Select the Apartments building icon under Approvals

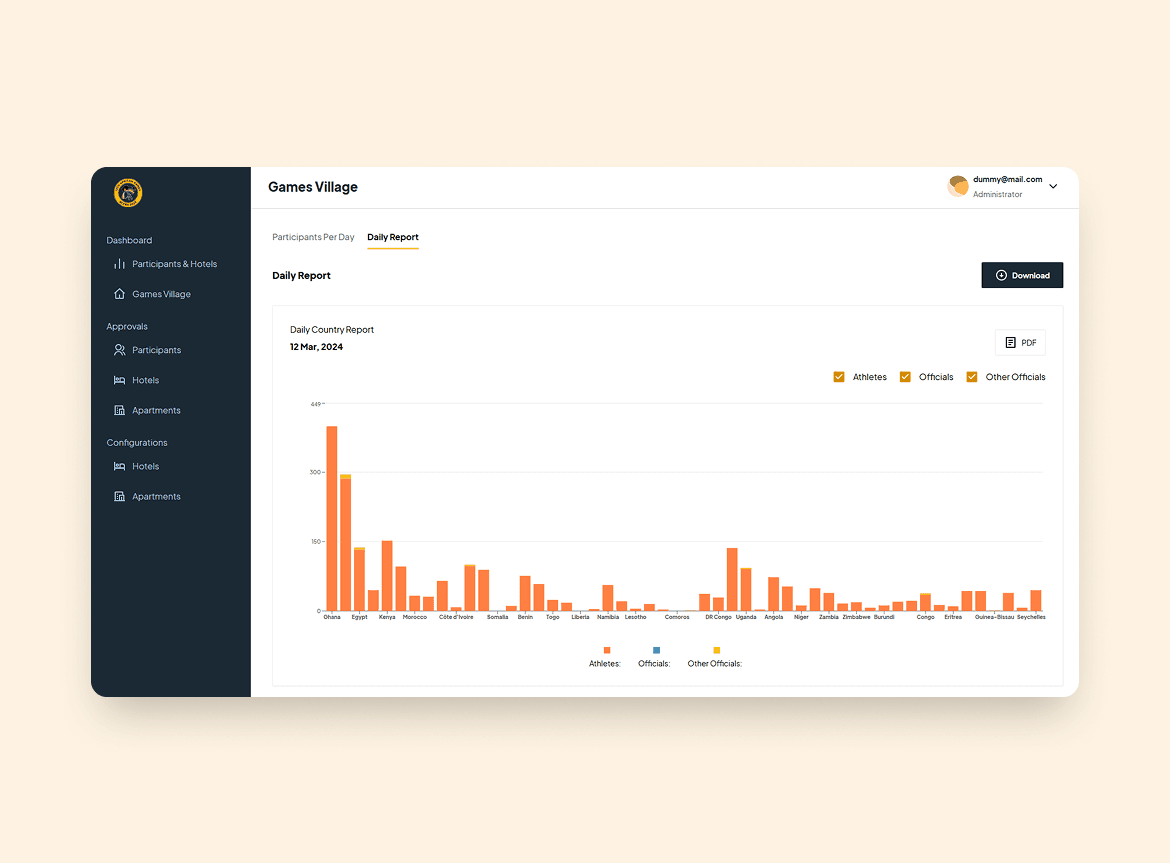[119, 410]
